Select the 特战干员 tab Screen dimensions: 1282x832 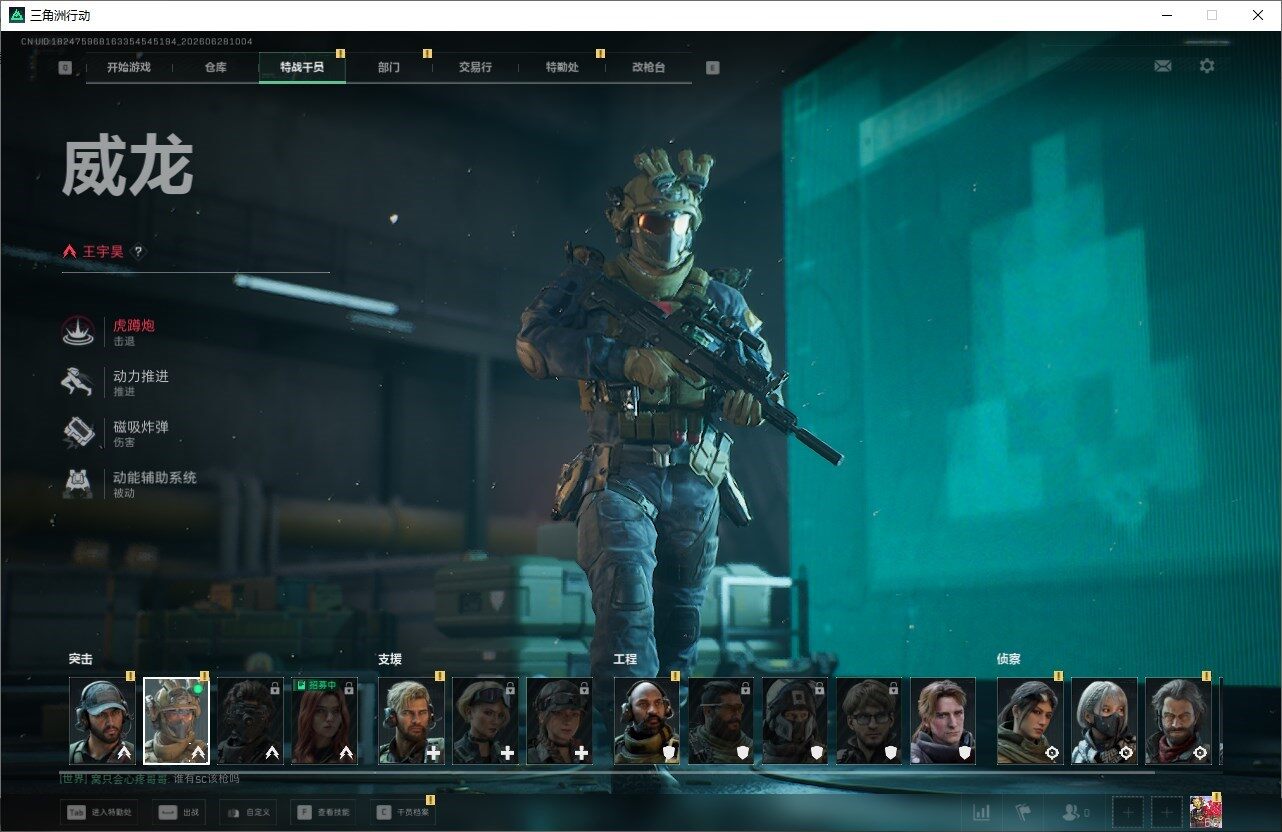click(x=302, y=68)
